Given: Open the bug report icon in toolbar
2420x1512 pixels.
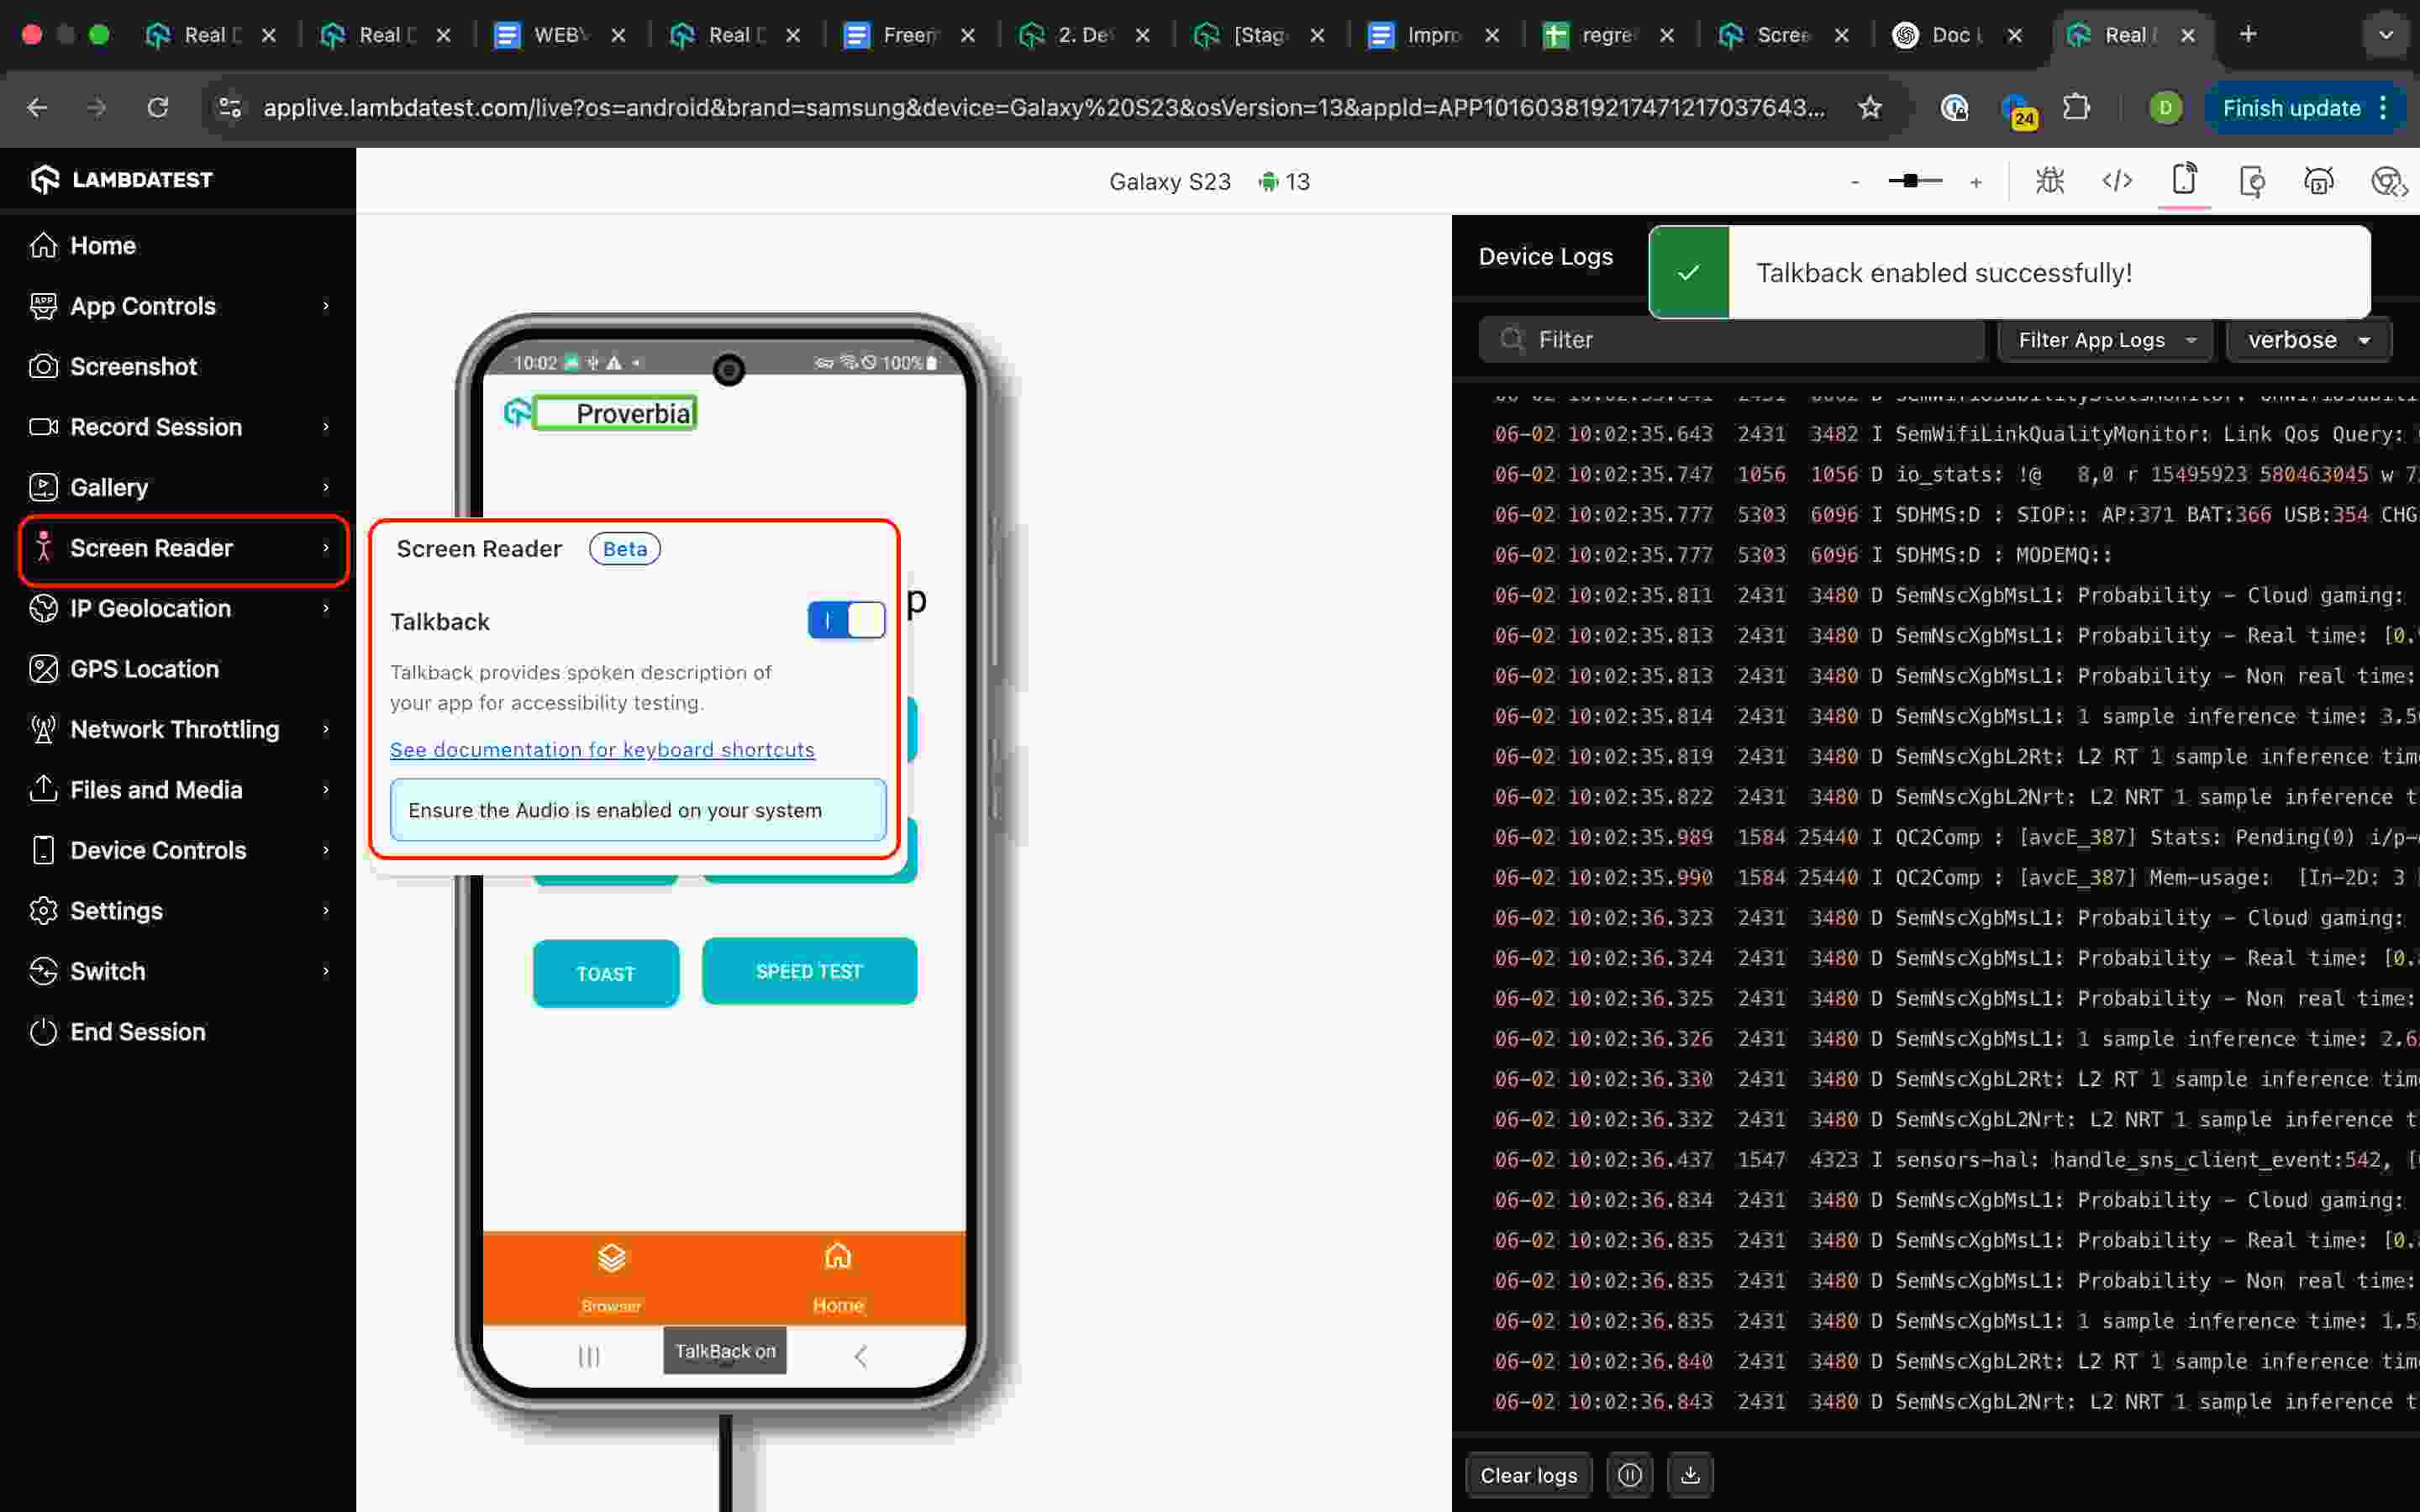Looking at the screenshot, I should click(x=2049, y=181).
